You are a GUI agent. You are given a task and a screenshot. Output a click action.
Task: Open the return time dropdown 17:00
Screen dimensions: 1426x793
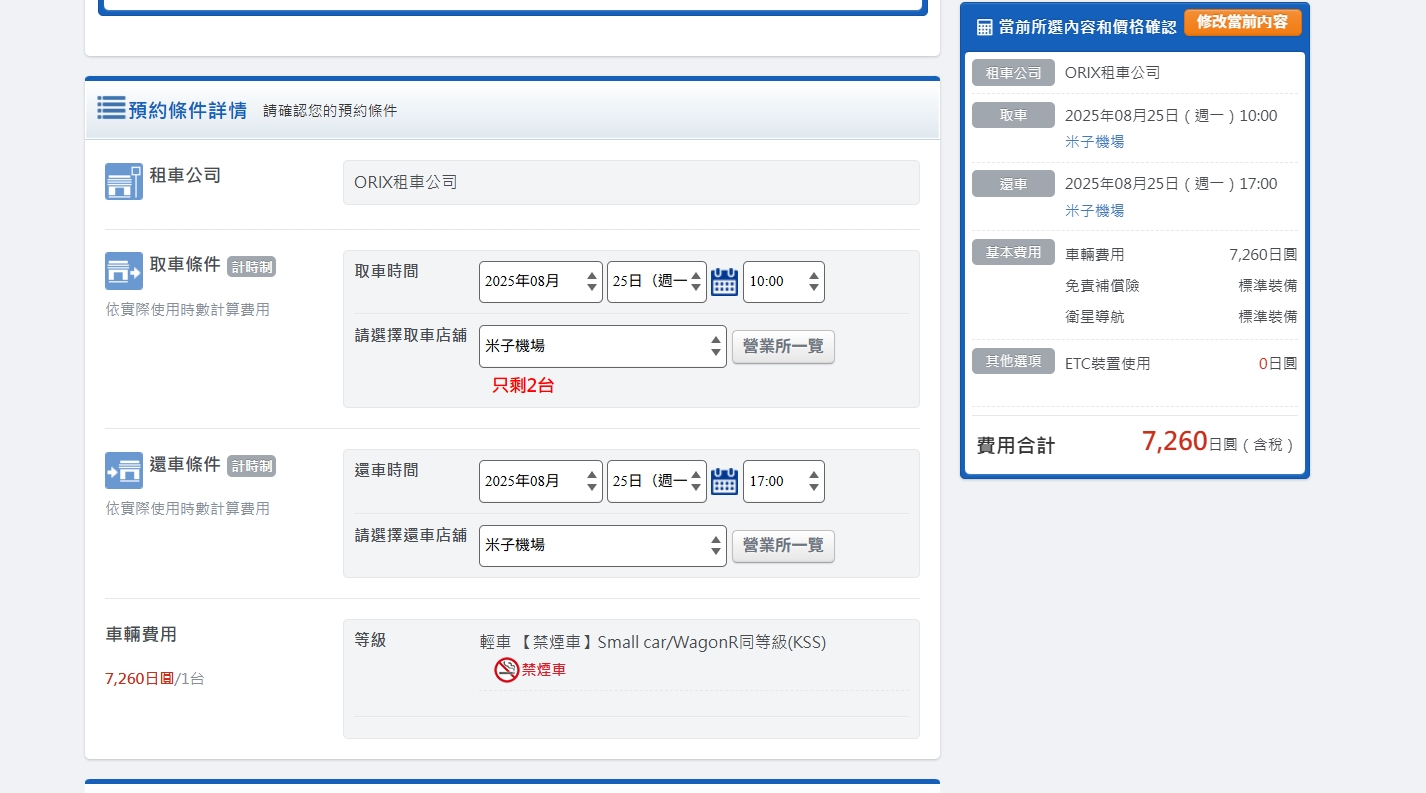point(784,481)
